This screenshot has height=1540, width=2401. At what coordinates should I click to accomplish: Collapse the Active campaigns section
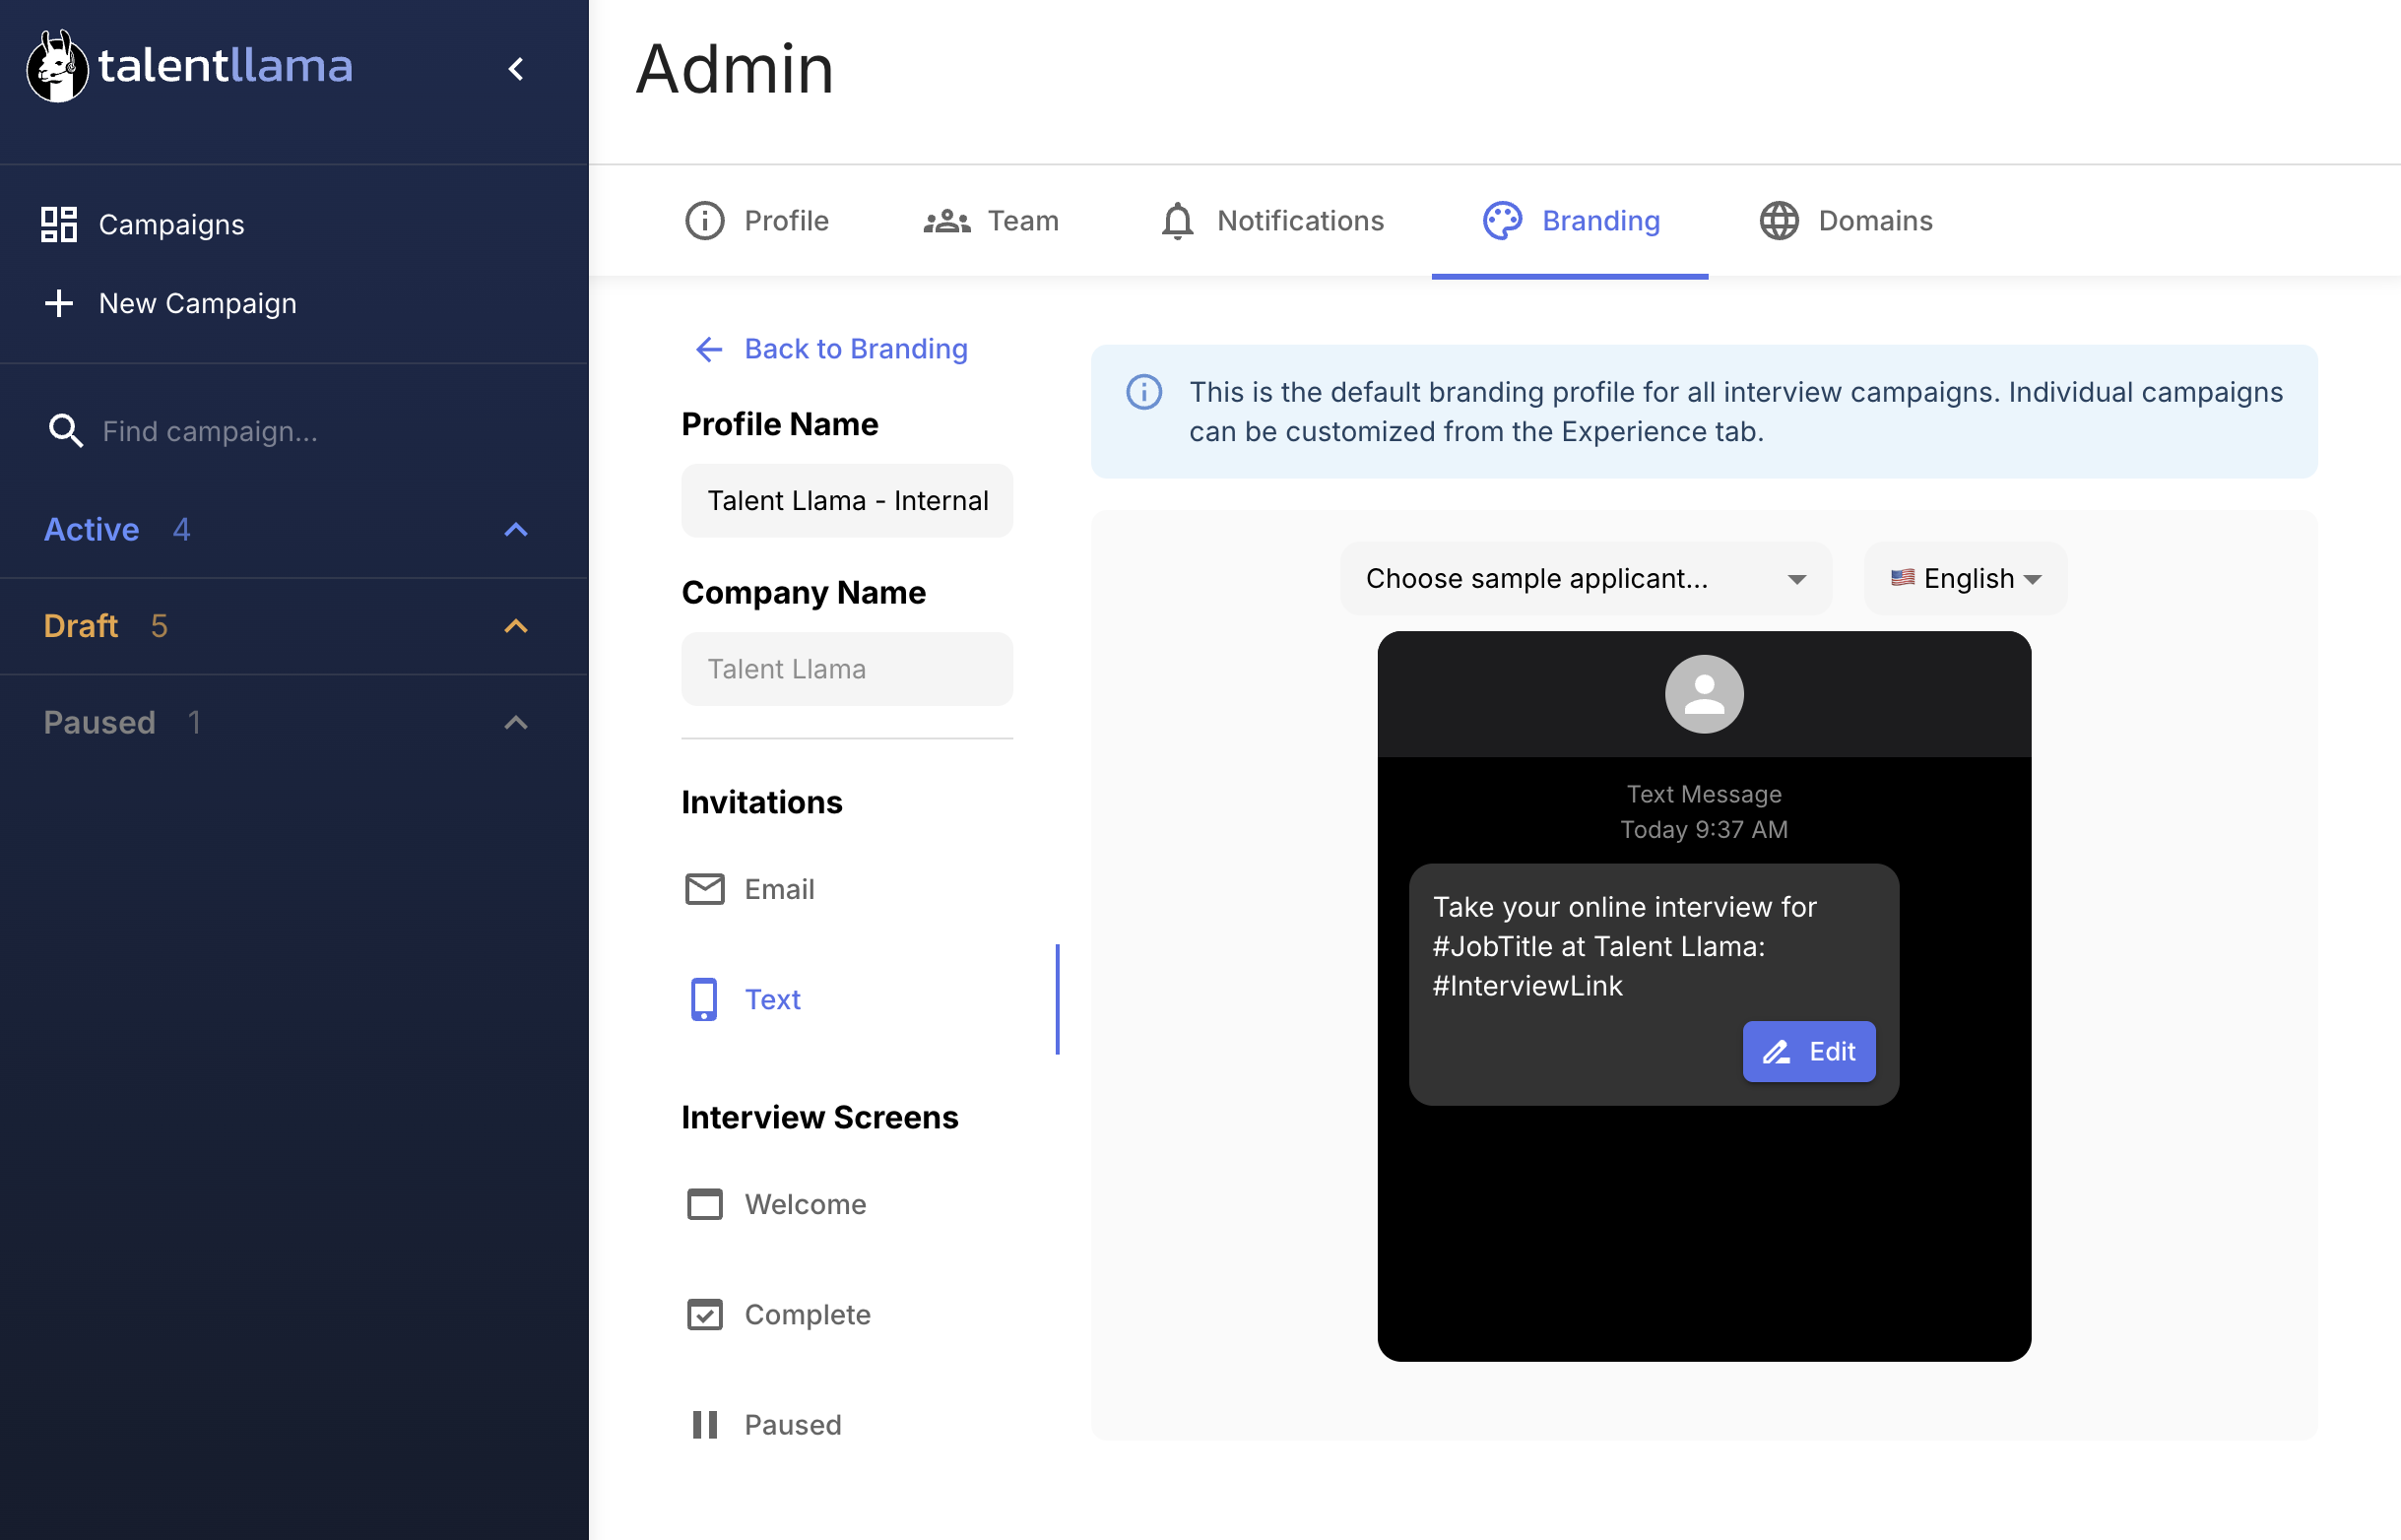click(x=516, y=530)
